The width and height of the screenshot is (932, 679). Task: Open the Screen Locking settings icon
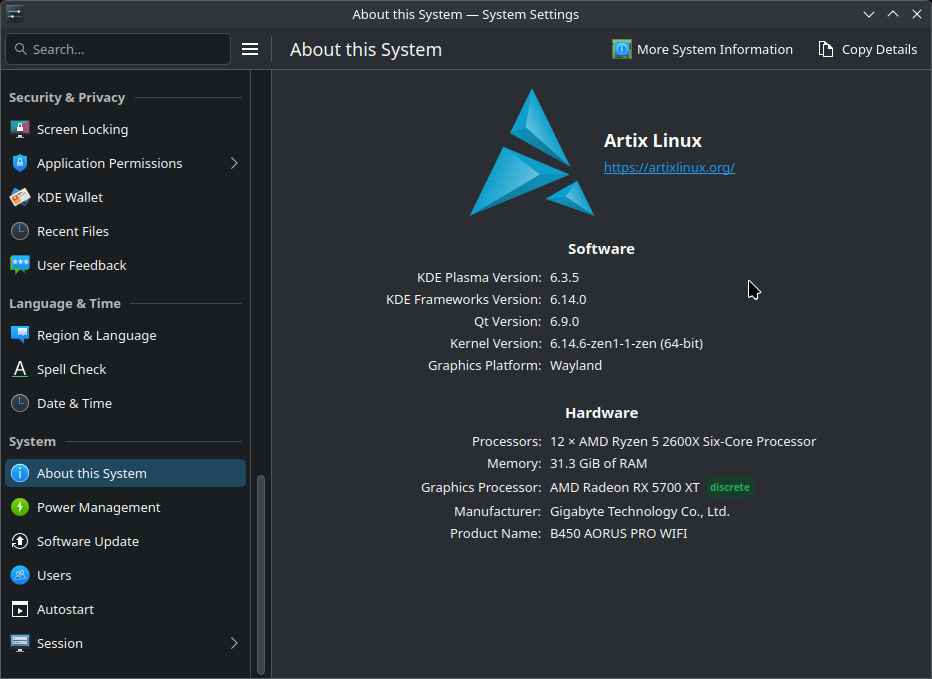(20, 129)
